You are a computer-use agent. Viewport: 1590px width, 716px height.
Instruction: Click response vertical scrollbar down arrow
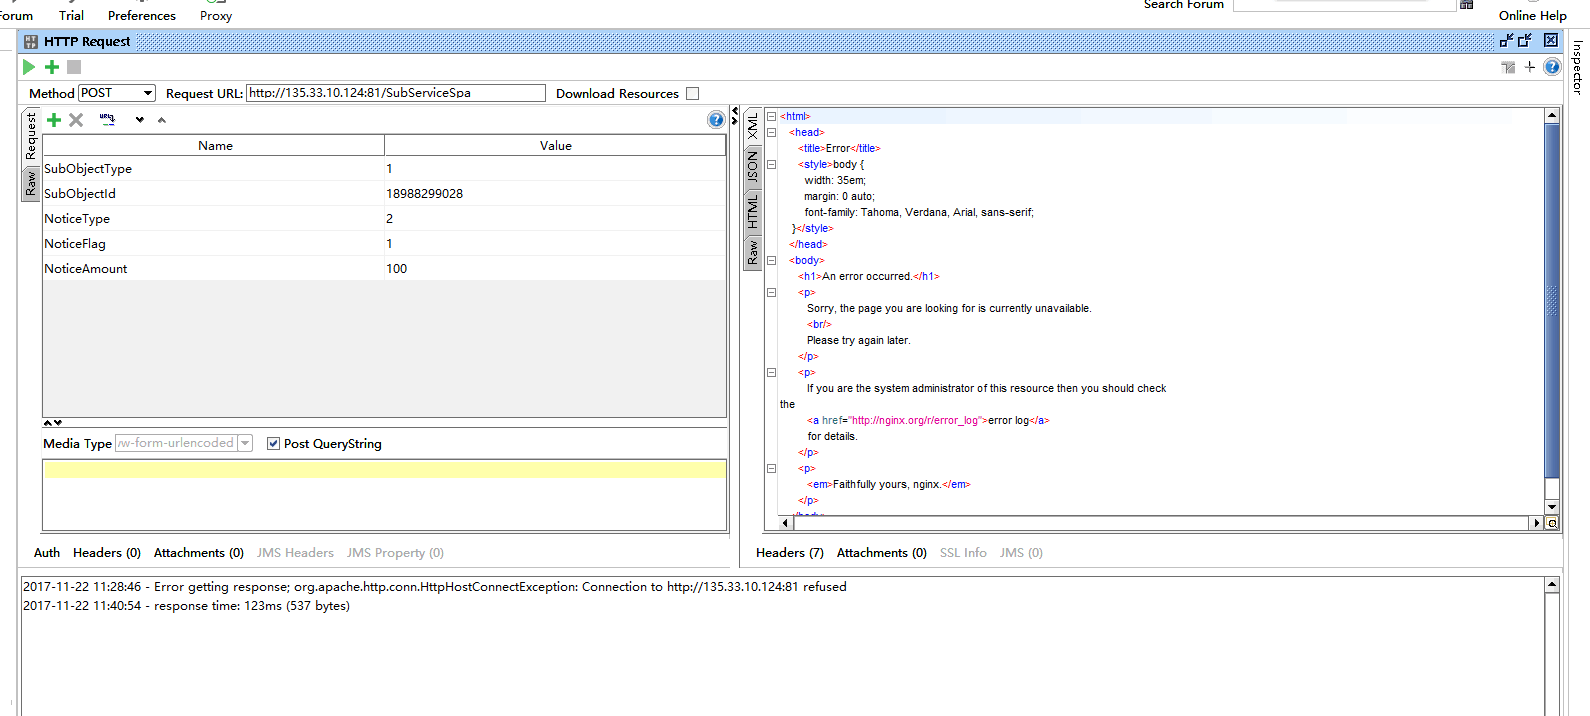(x=1552, y=507)
